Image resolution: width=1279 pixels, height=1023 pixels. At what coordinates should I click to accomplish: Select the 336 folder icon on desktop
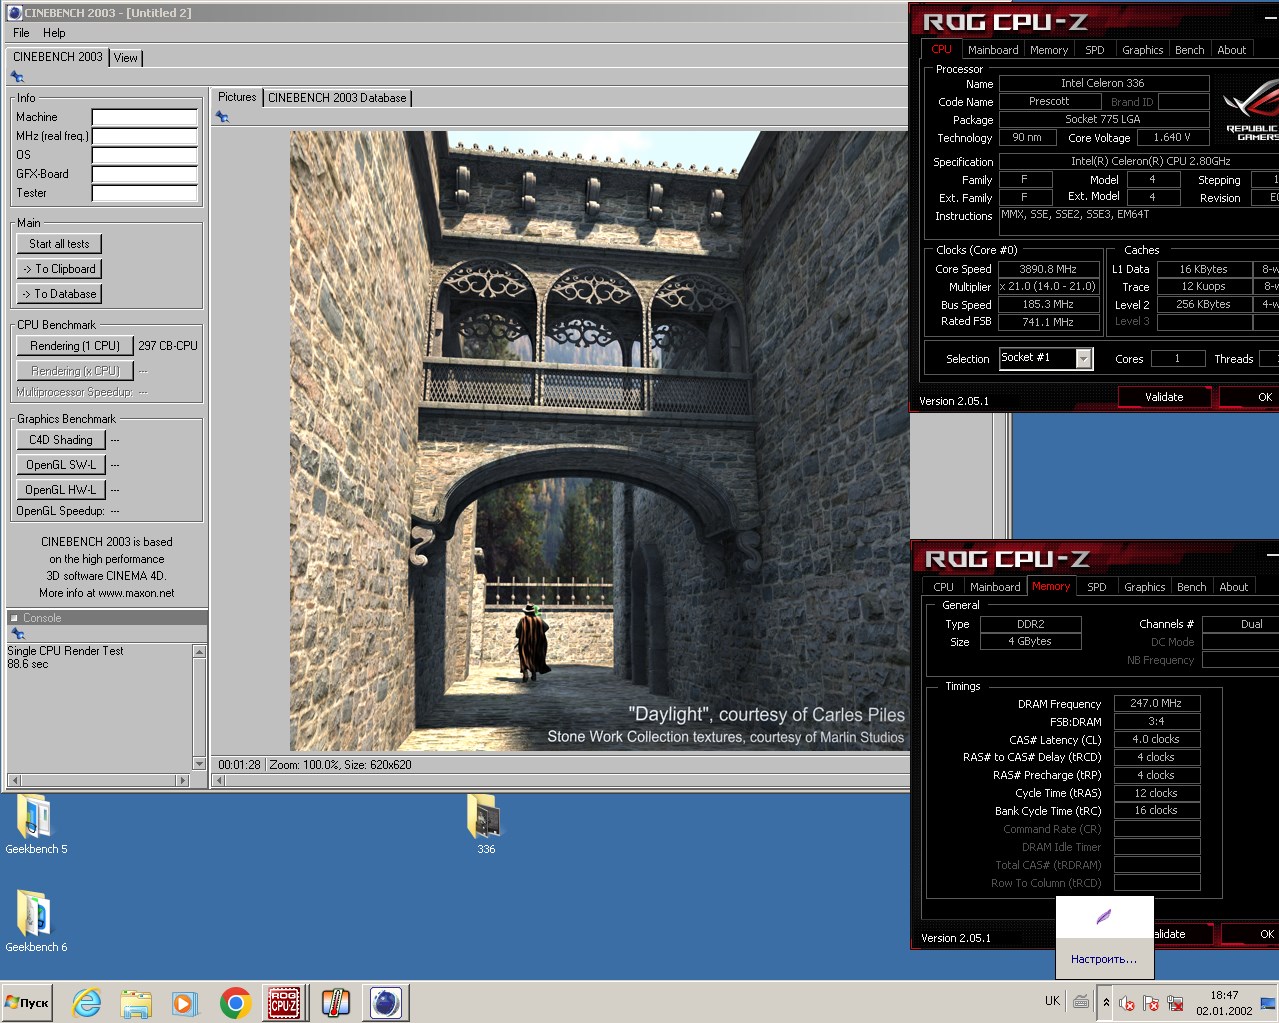point(485,816)
